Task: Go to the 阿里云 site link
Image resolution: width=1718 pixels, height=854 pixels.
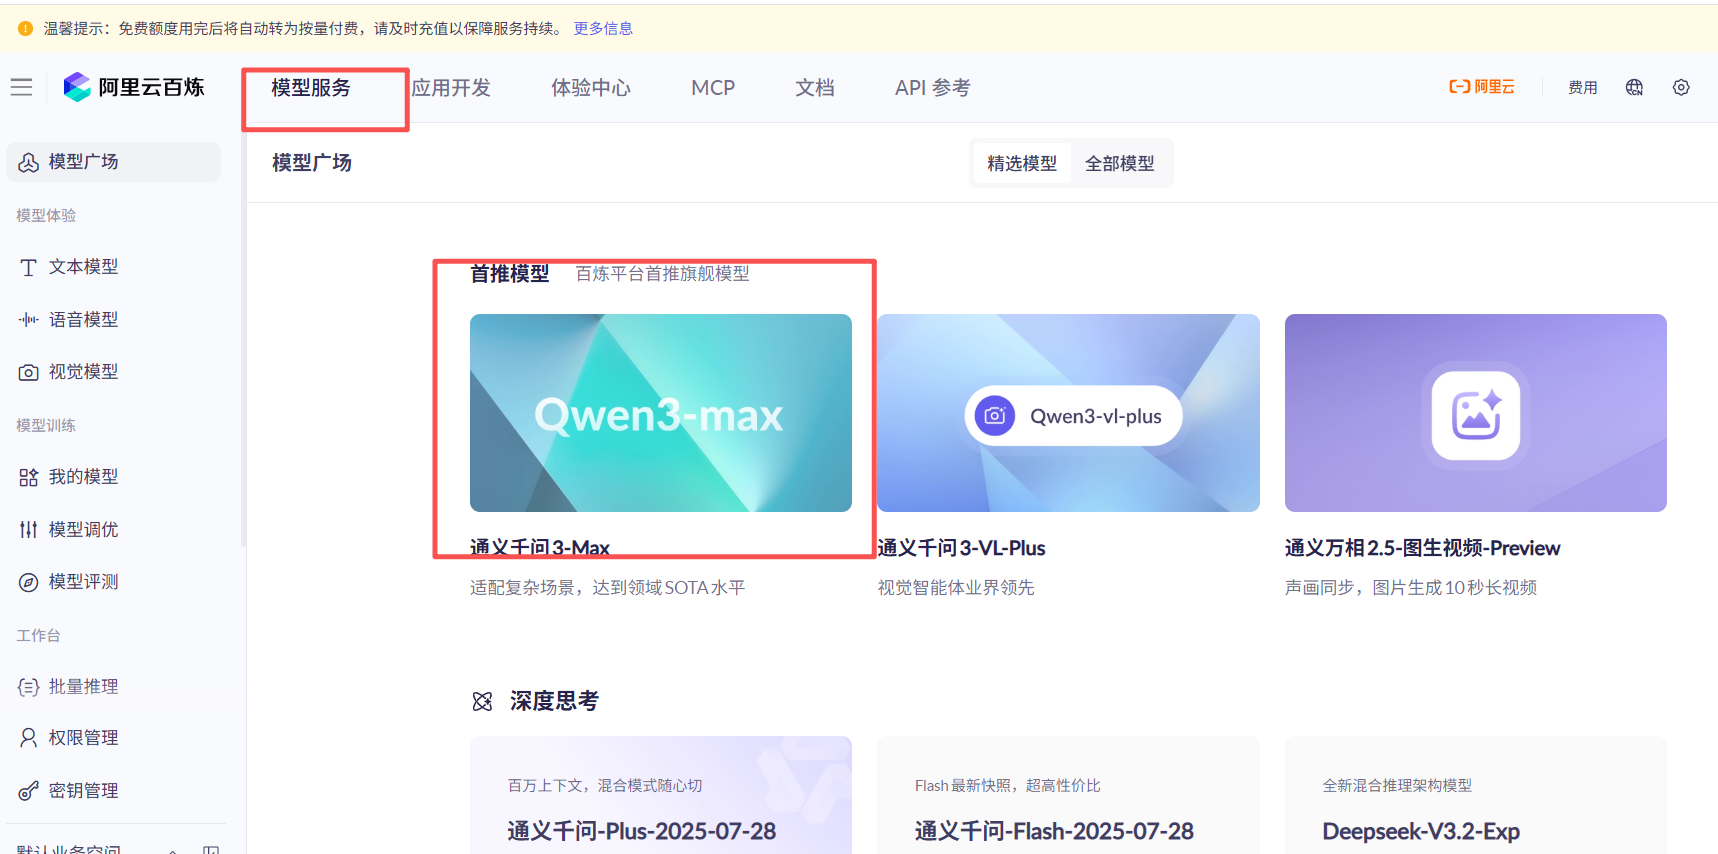Action: [x=1482, y=87]
